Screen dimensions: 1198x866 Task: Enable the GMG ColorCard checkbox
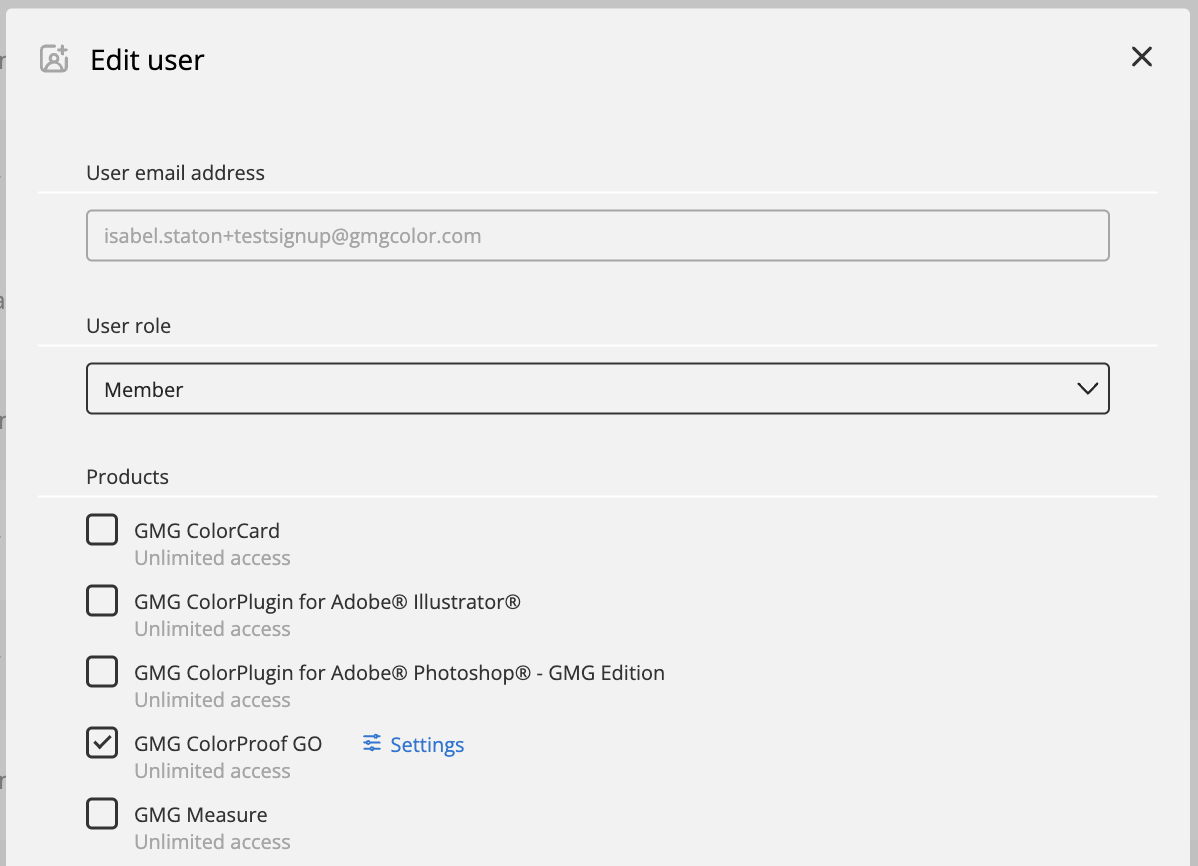click(102, 530)
